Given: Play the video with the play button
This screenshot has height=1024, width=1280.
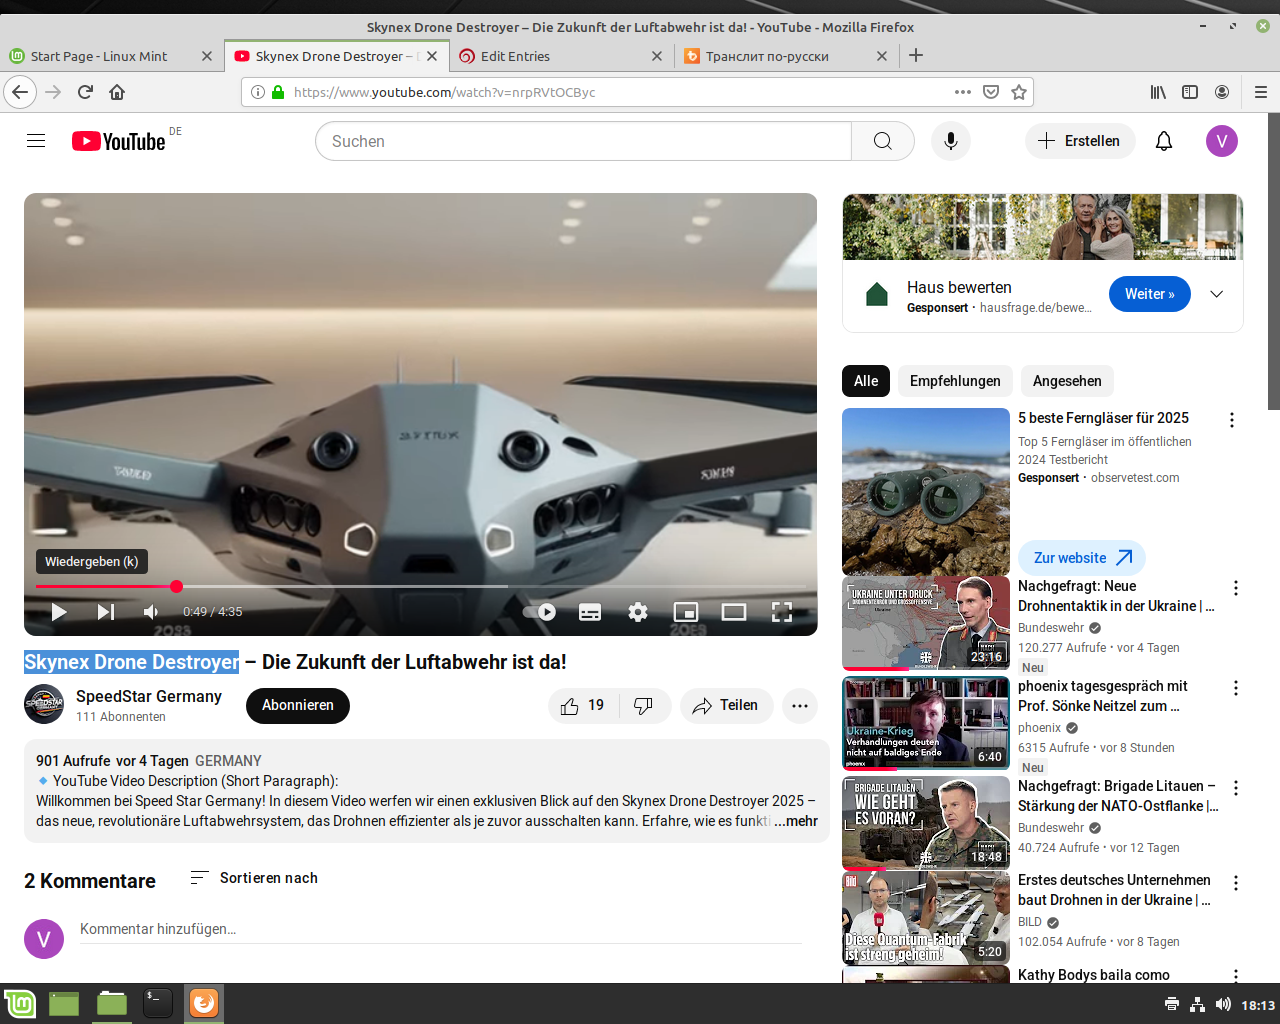Looking at the screenshot, I should click(59, 612).
